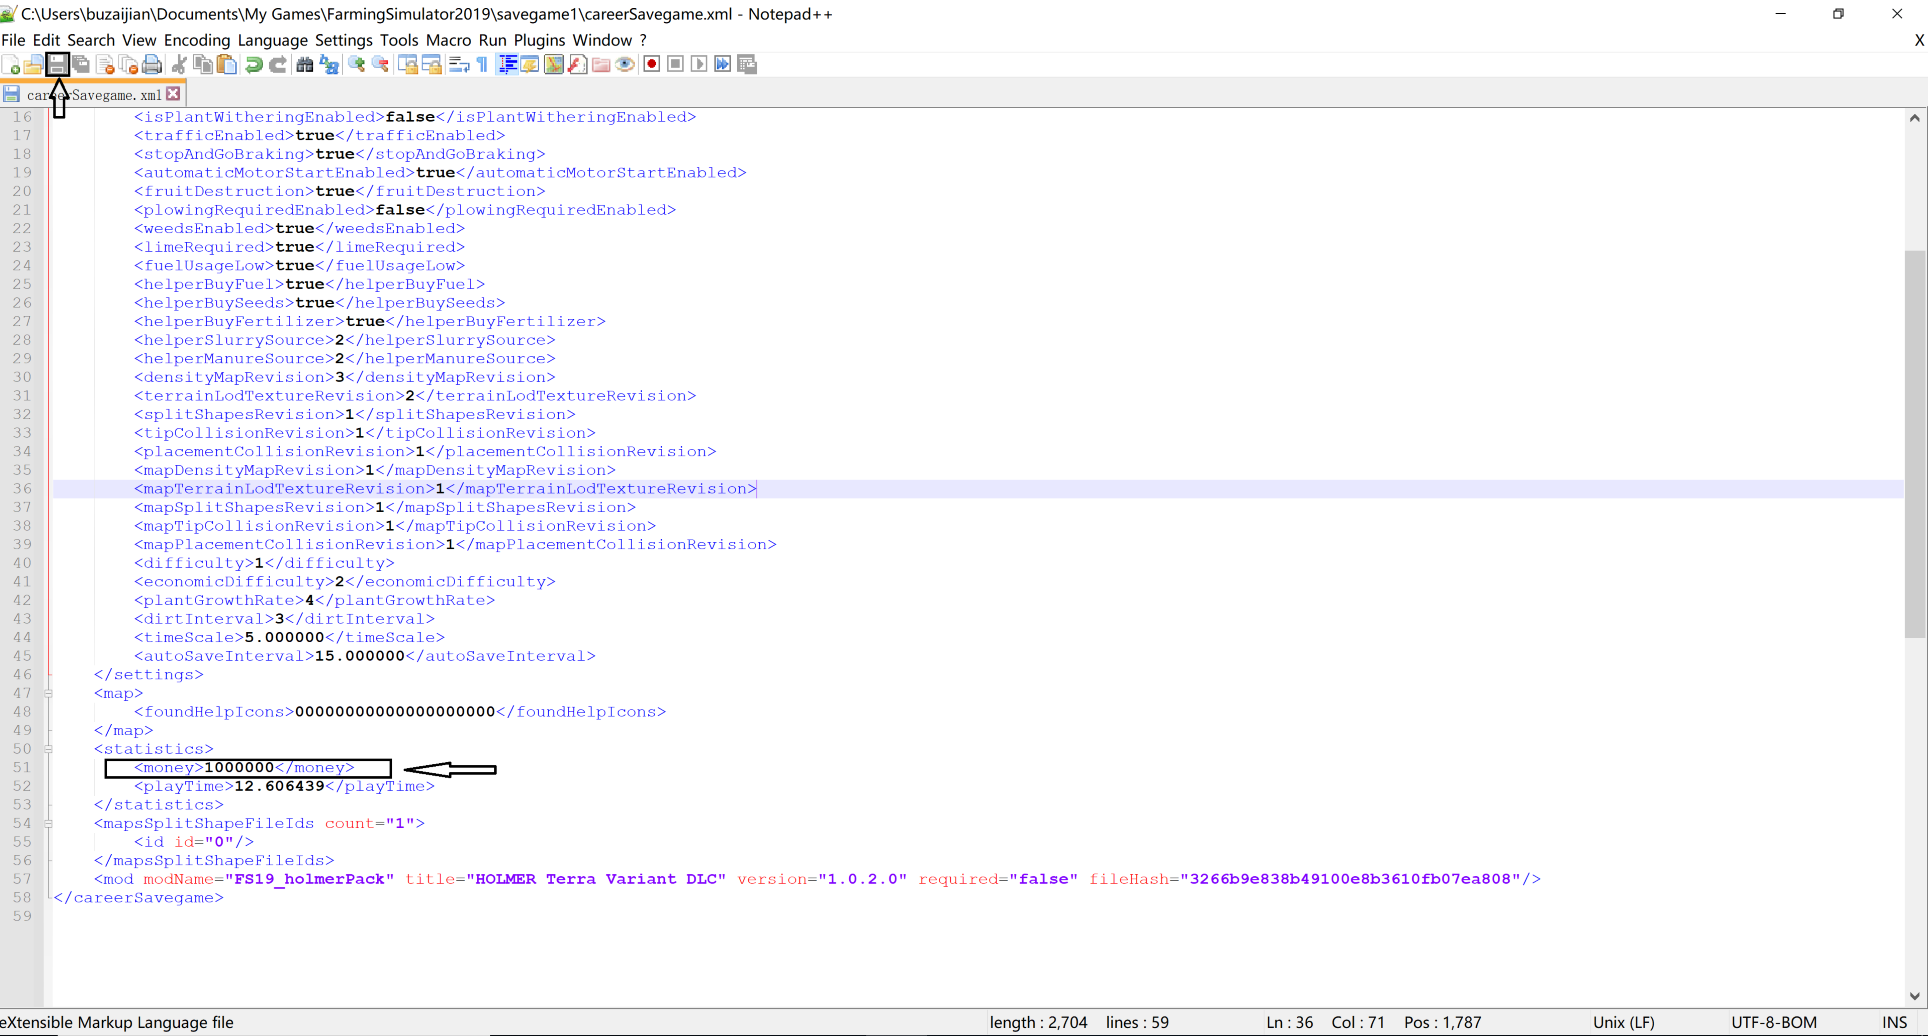Click the Stop Recording macro icon
The height and width of the screenshot is (1036, 1928).
pos(675,64)
